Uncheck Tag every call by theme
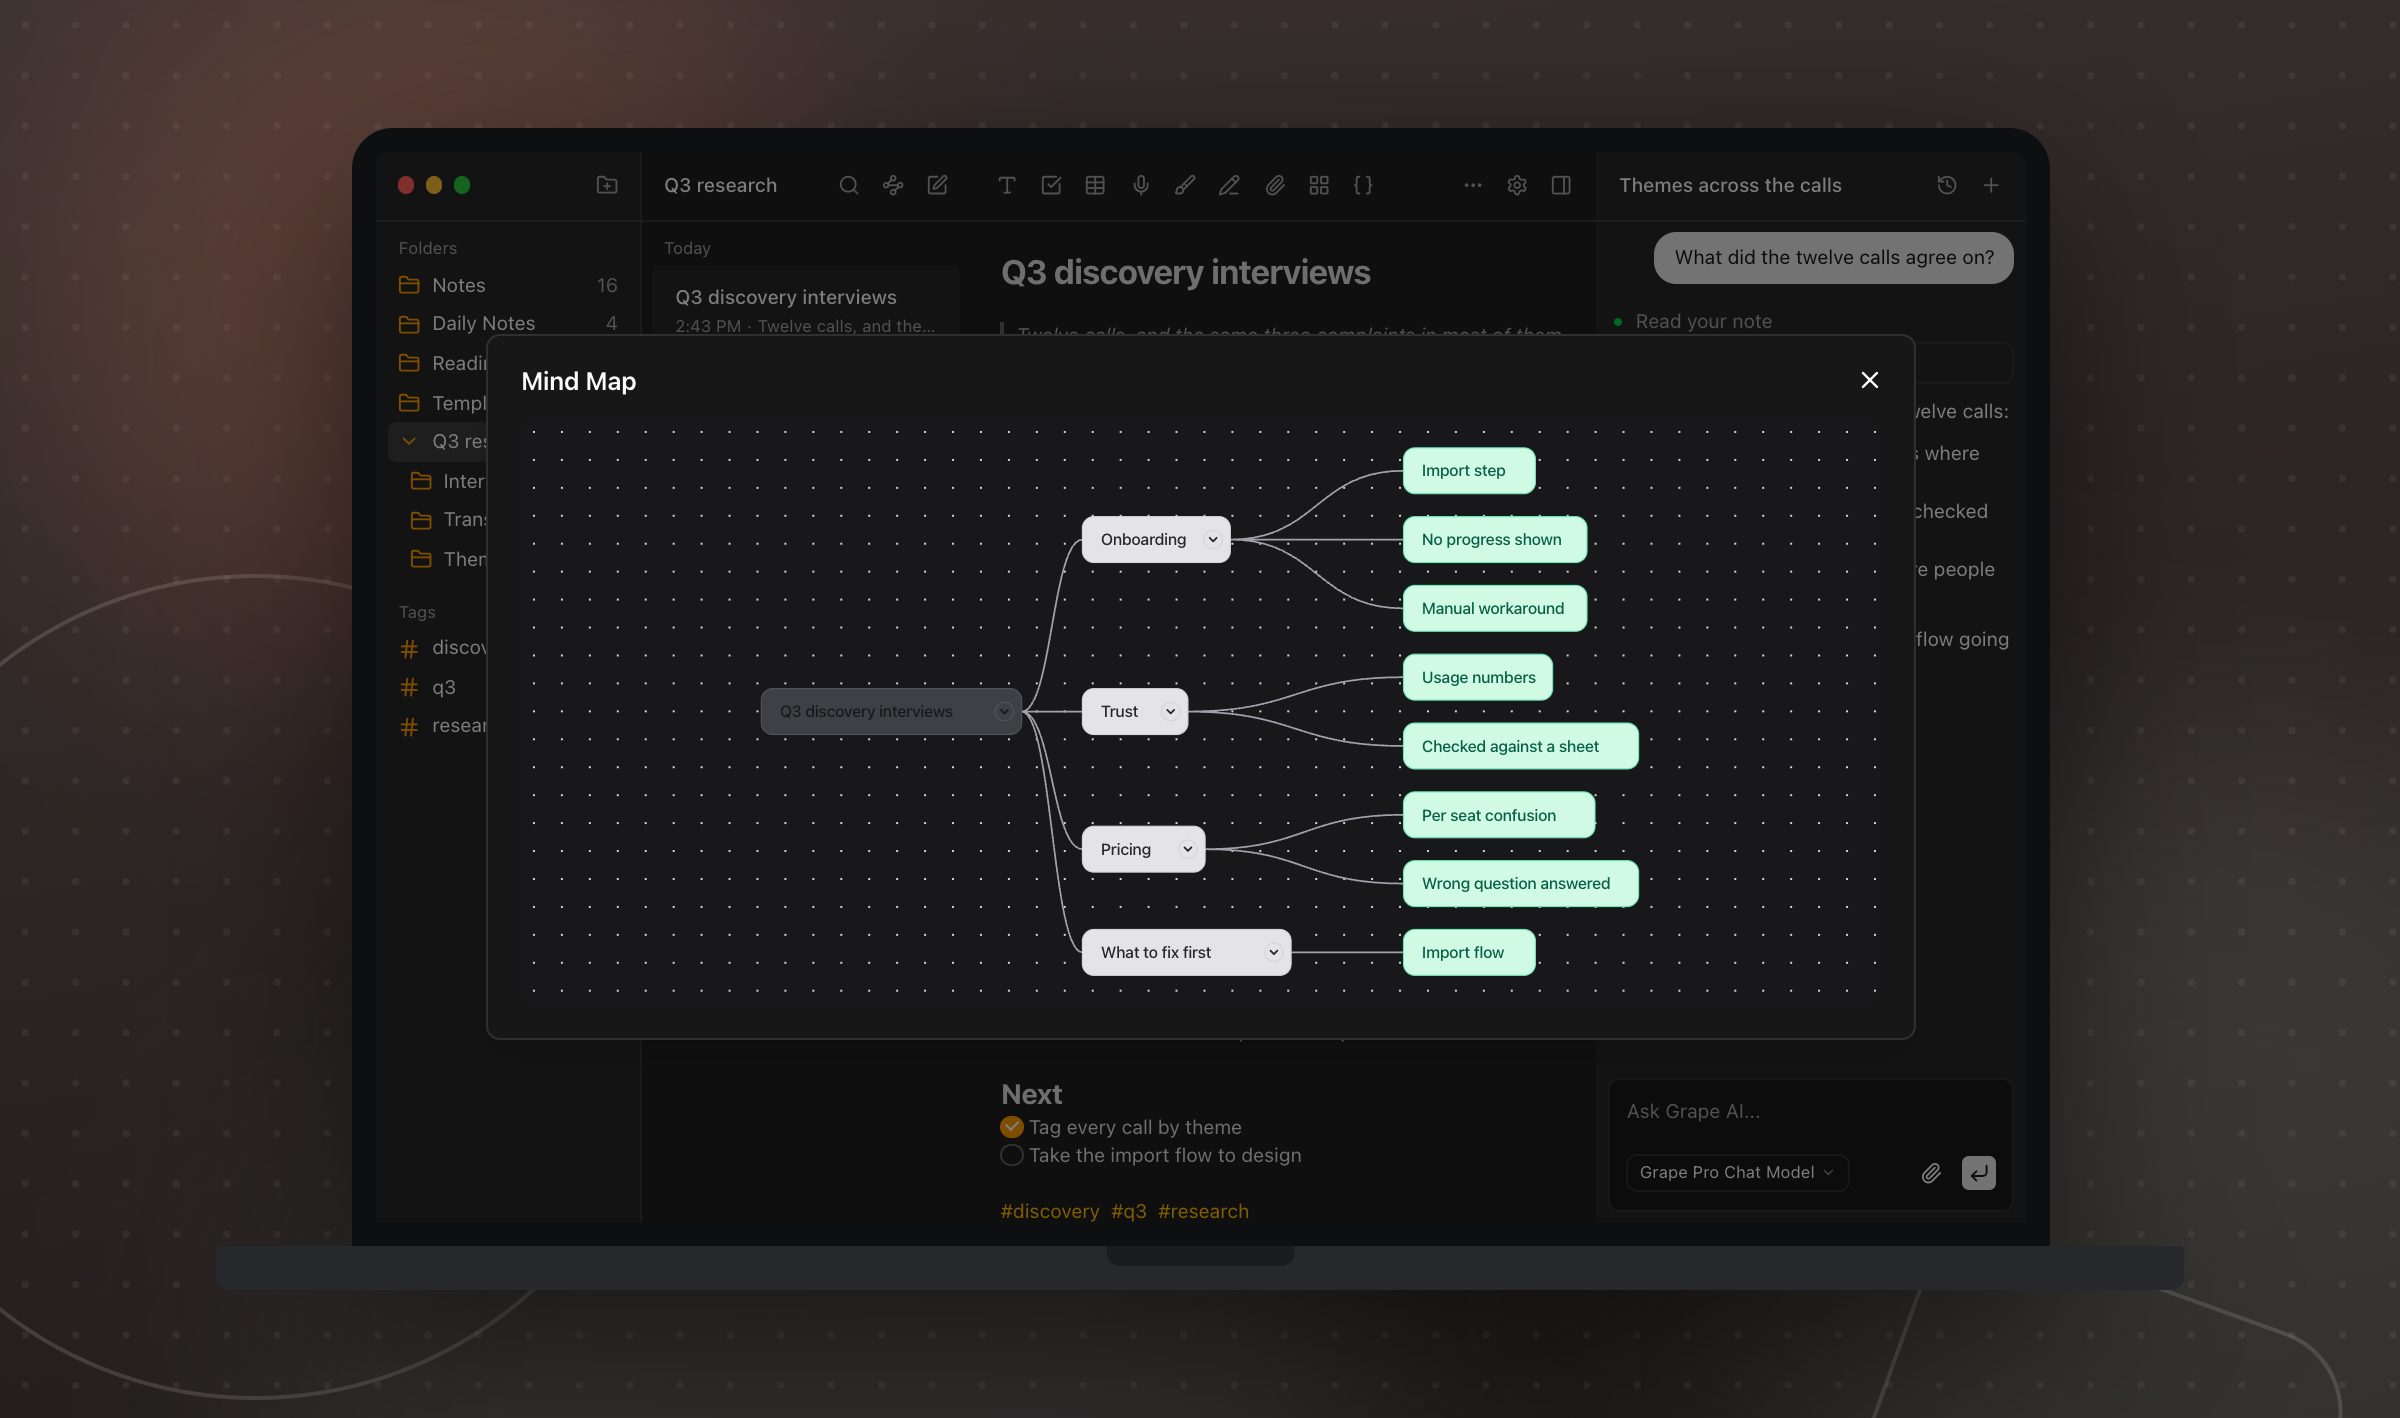Viewport: 2400px width, 1418px height. tap(1011, 1127)
